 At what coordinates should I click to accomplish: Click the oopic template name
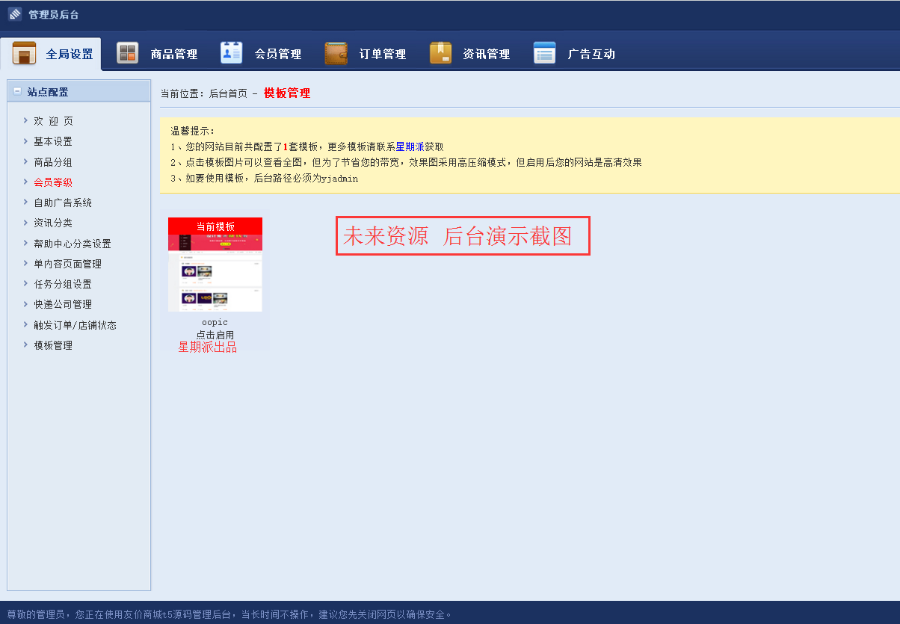coord(215,322)
